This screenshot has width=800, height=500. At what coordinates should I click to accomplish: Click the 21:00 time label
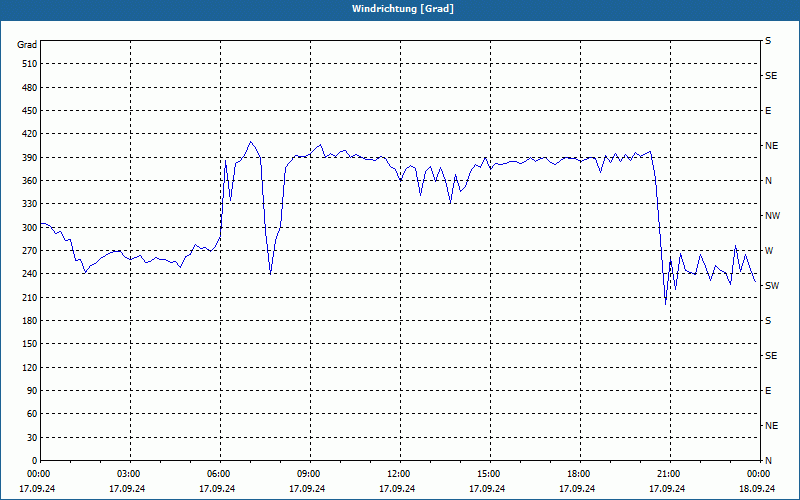coord(668,473)
